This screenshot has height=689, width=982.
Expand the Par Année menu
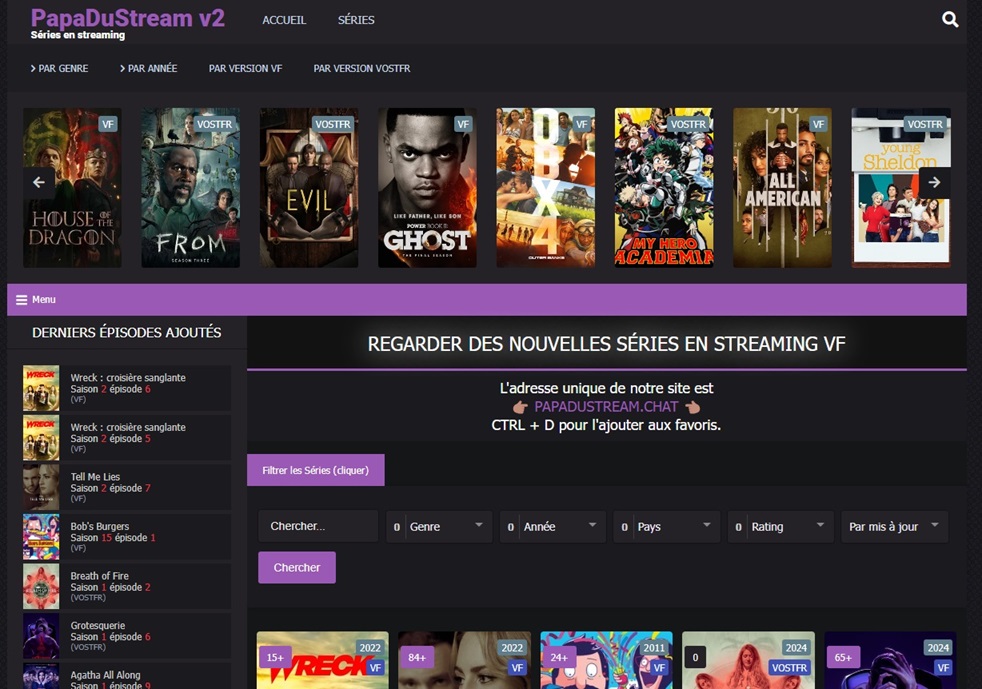point(148,68)
